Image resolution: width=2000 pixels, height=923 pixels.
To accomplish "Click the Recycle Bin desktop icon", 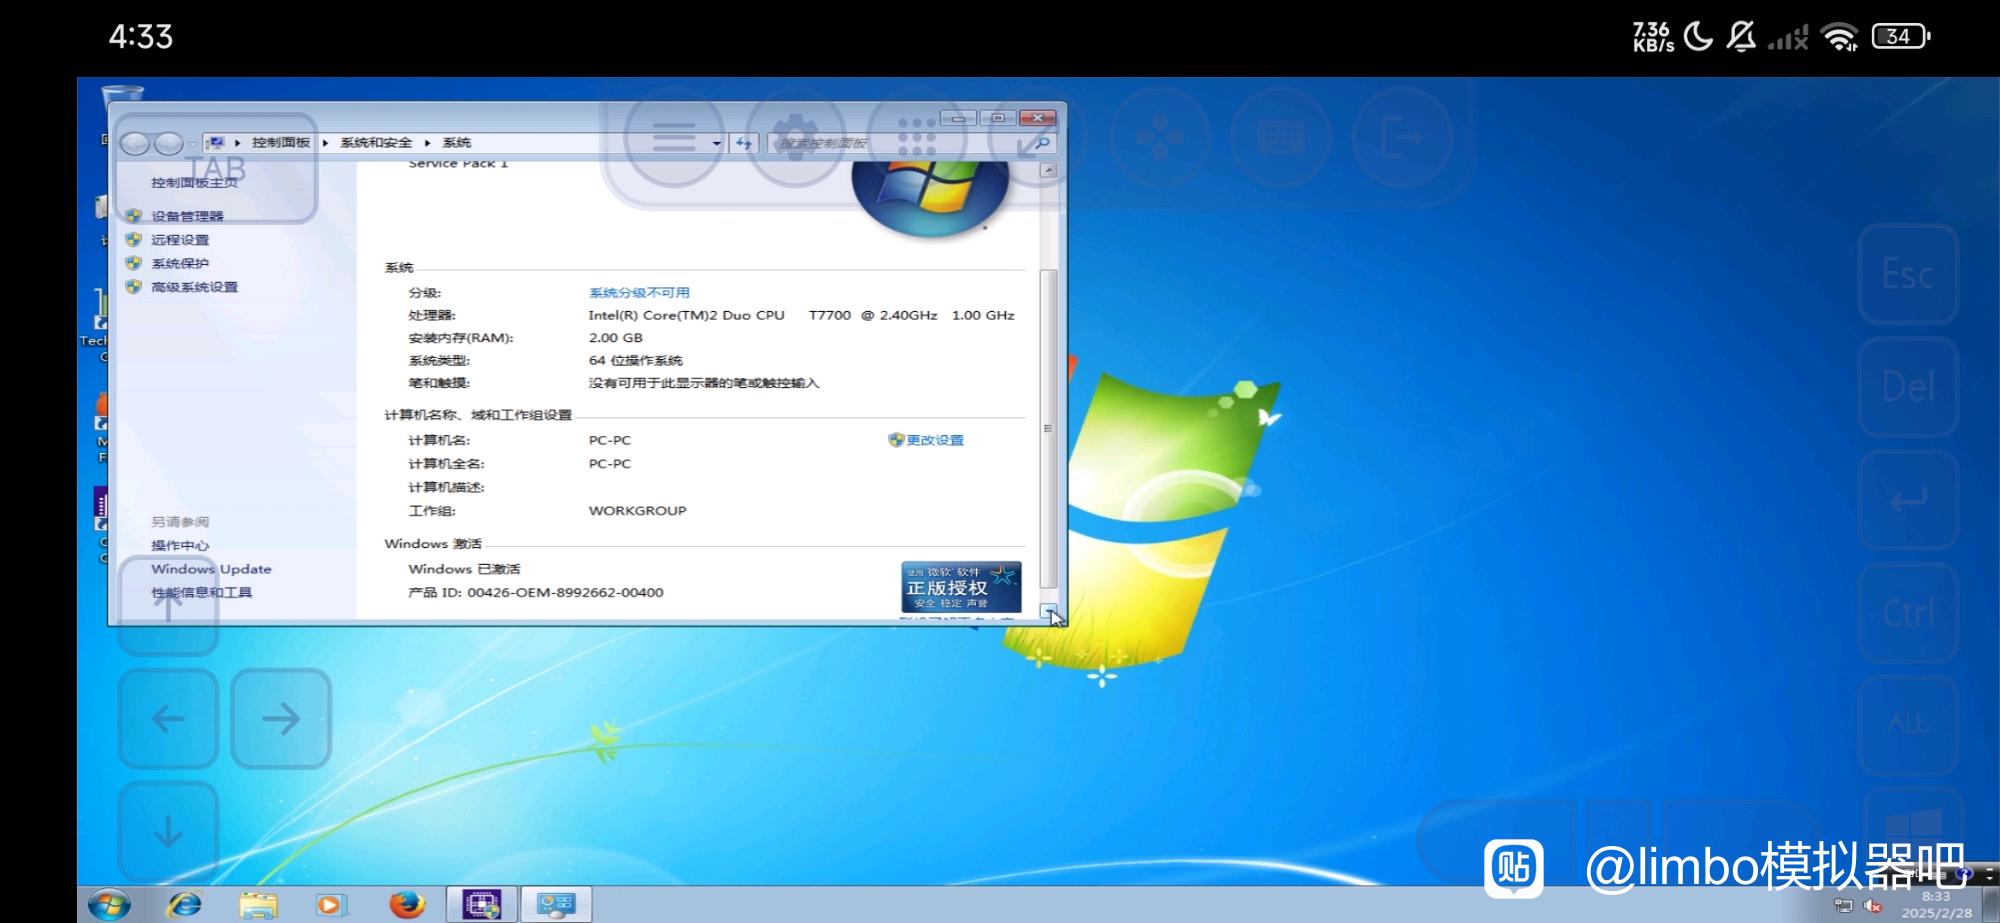I will point(121,96).
